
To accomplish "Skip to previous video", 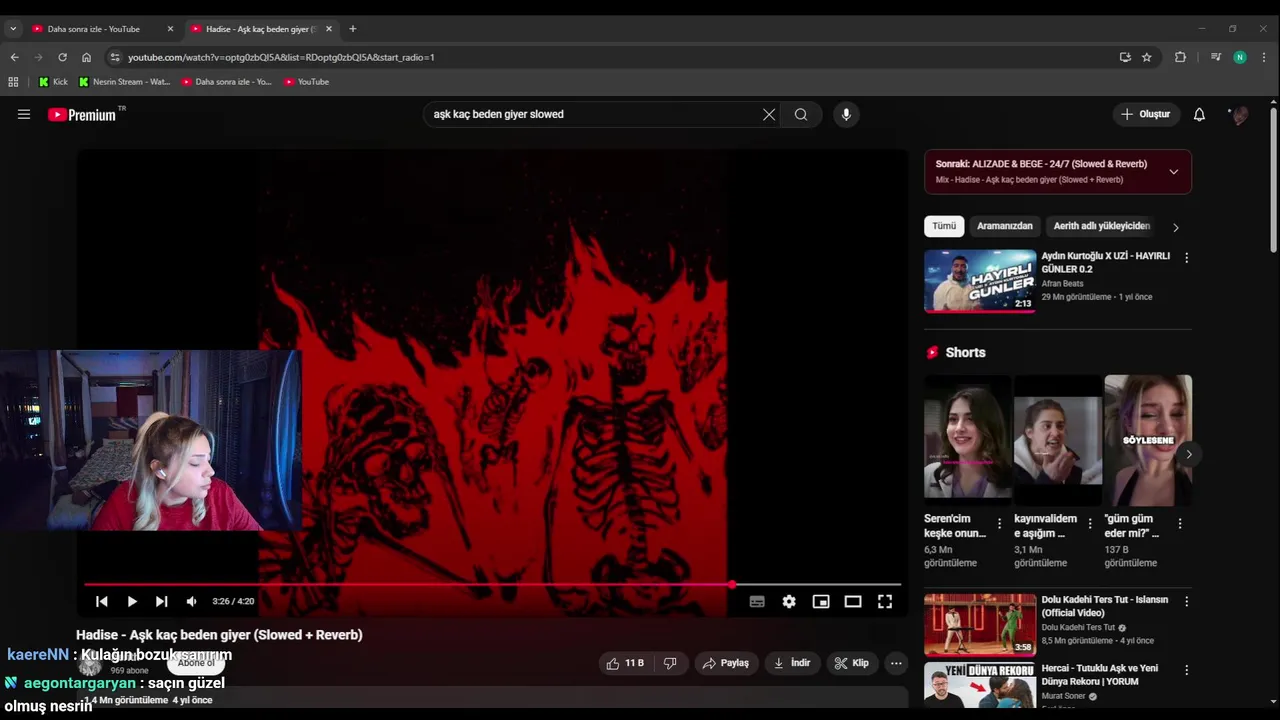I will 102,601.
